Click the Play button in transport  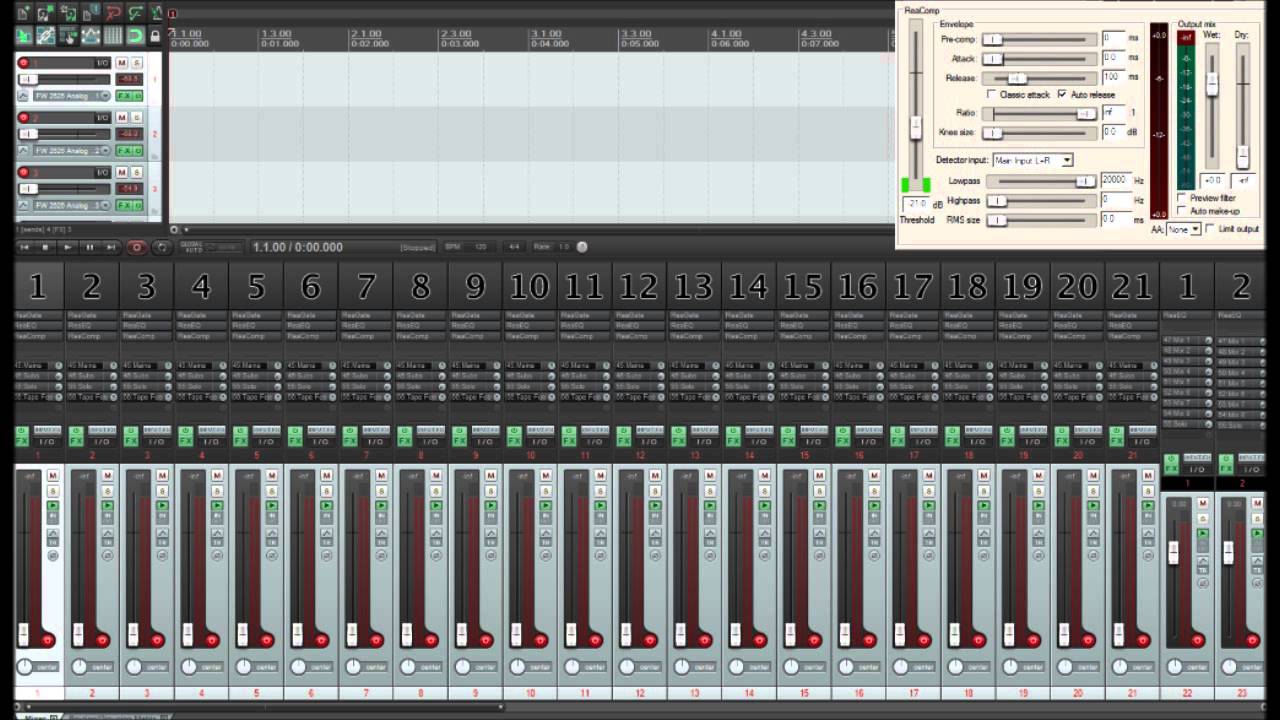[x=67, y=247]
